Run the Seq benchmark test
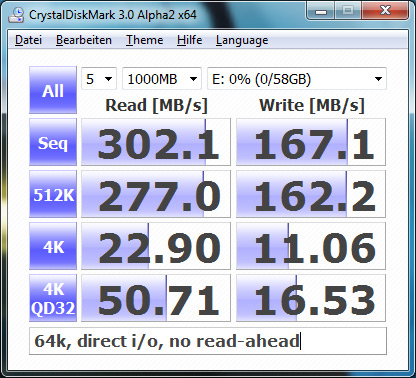 [x=53, y=142]
